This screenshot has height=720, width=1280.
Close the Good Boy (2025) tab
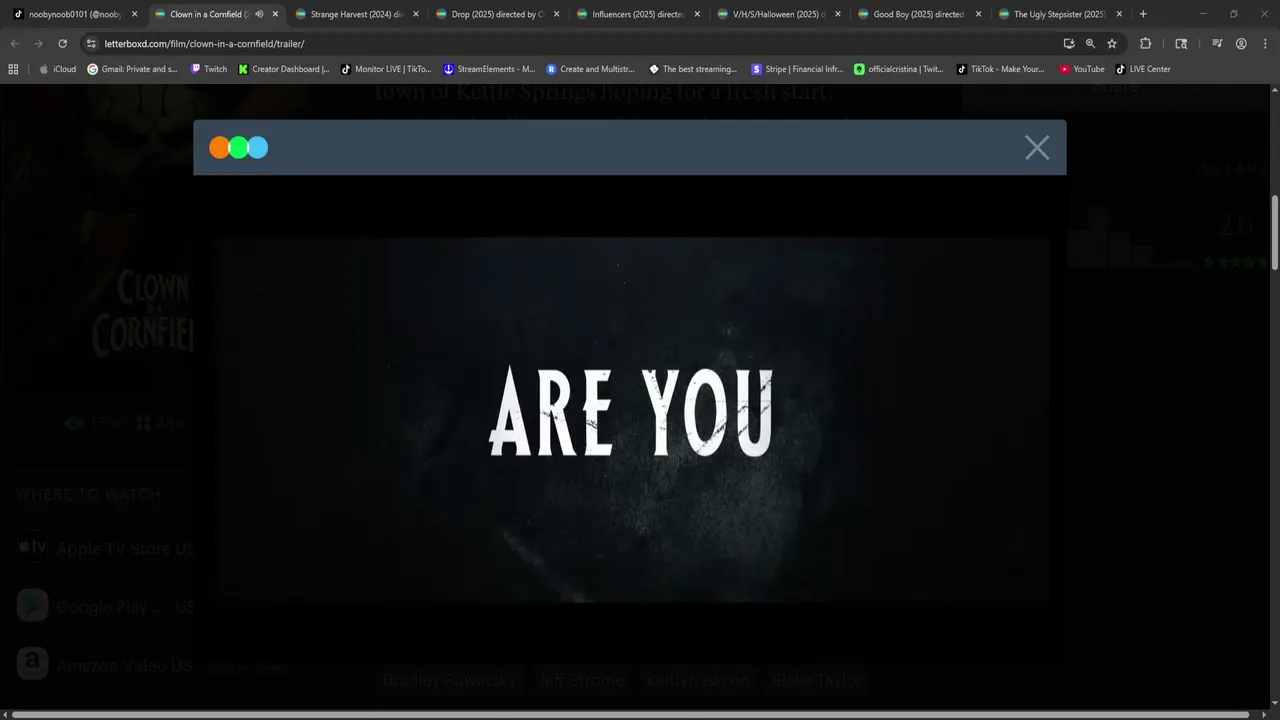978,14
